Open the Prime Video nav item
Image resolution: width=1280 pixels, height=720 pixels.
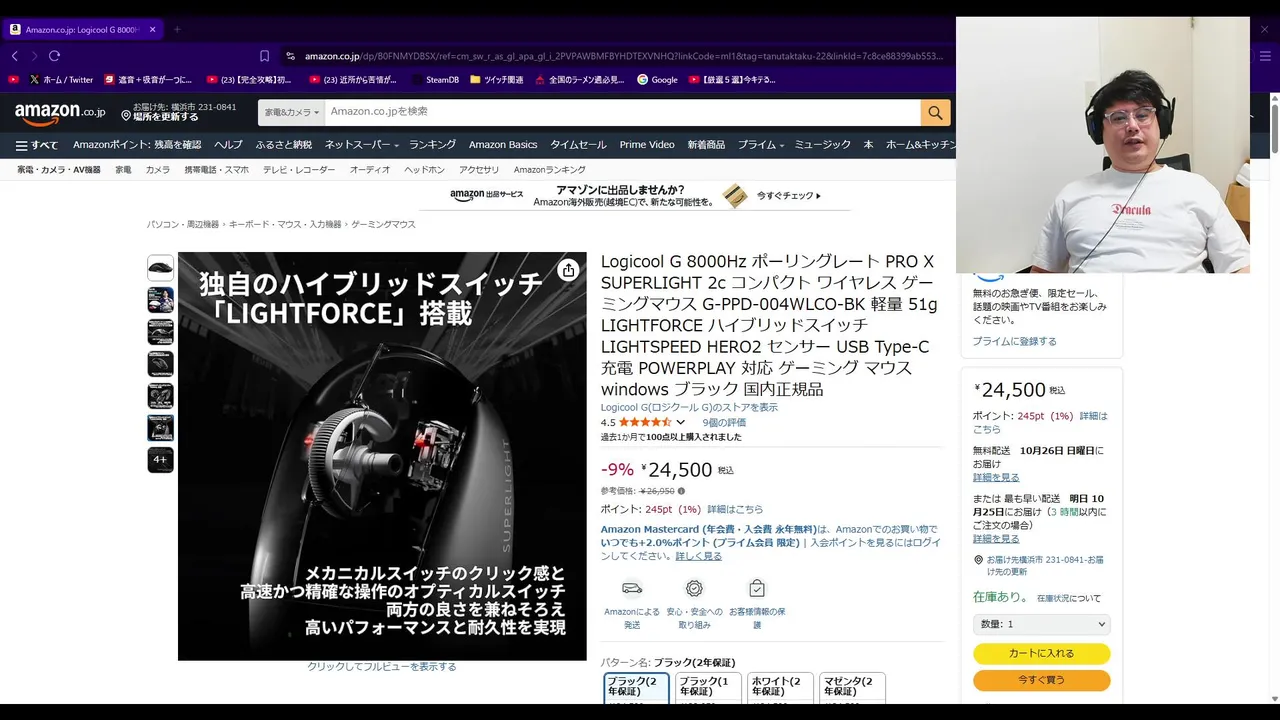(647, 145)
